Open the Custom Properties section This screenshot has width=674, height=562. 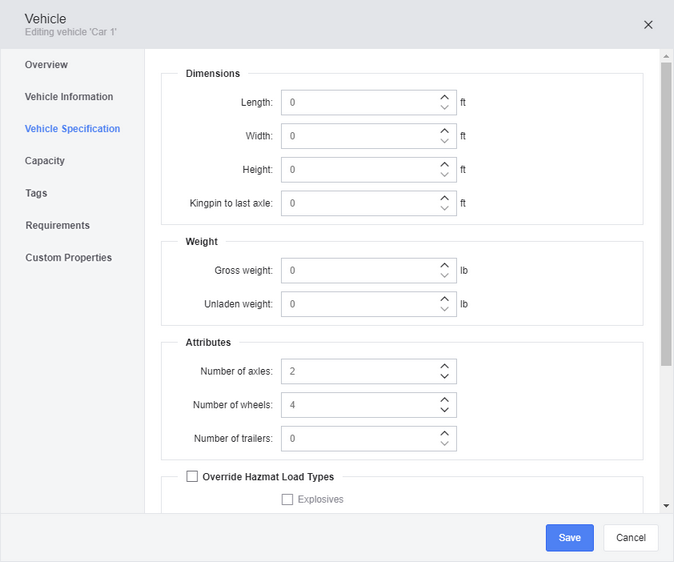point(68,258)
